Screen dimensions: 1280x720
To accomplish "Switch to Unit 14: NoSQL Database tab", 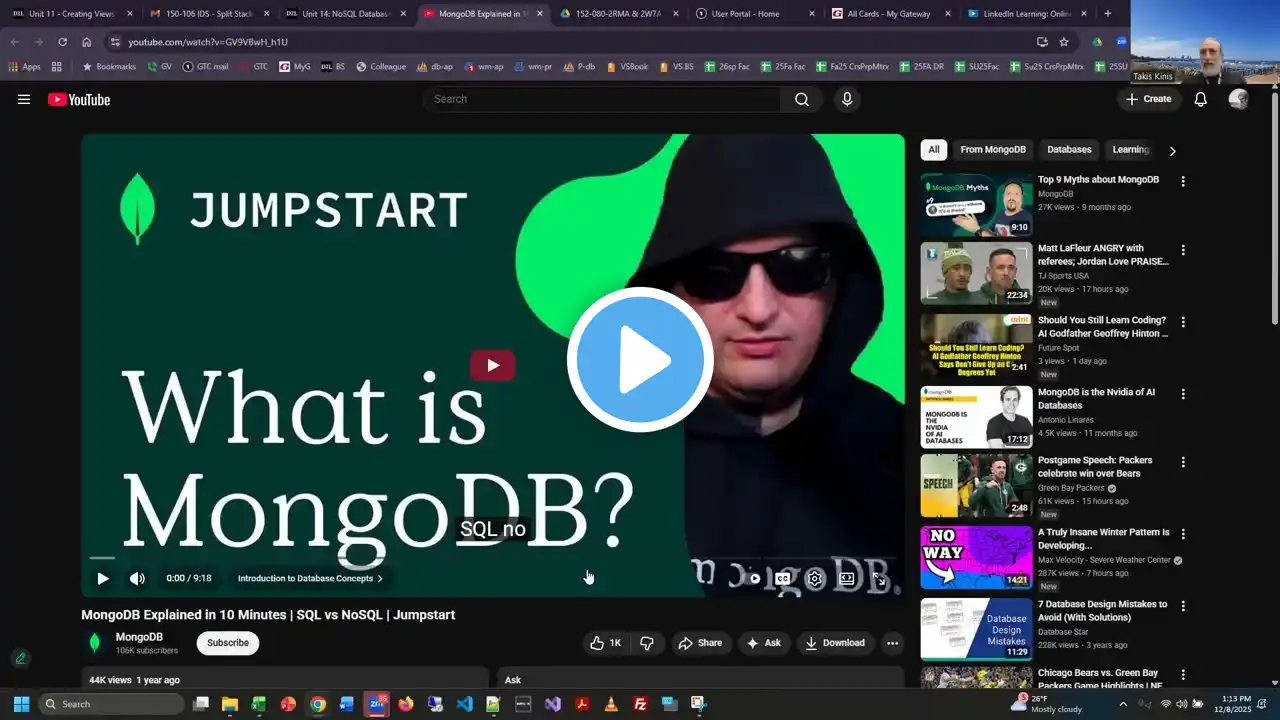I will click(346, 14).
